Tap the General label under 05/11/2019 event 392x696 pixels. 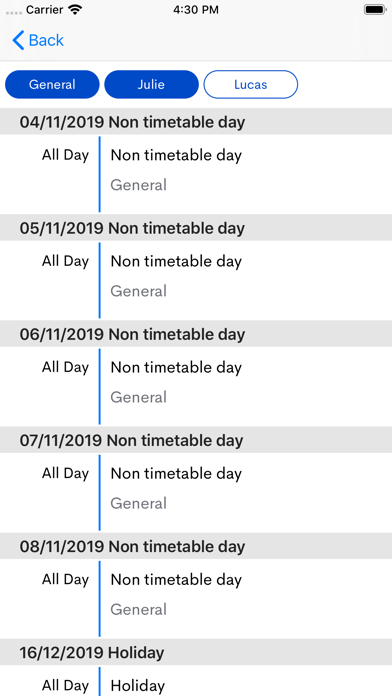coord(139,291)
